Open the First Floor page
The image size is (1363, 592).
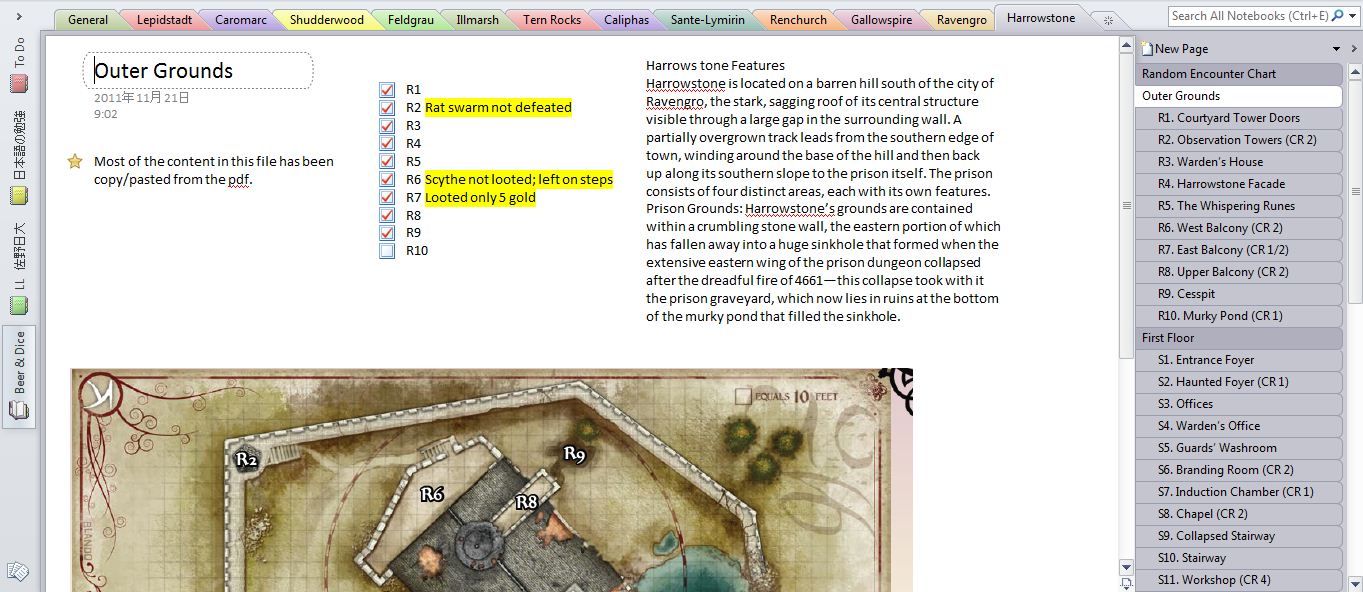1239,338
